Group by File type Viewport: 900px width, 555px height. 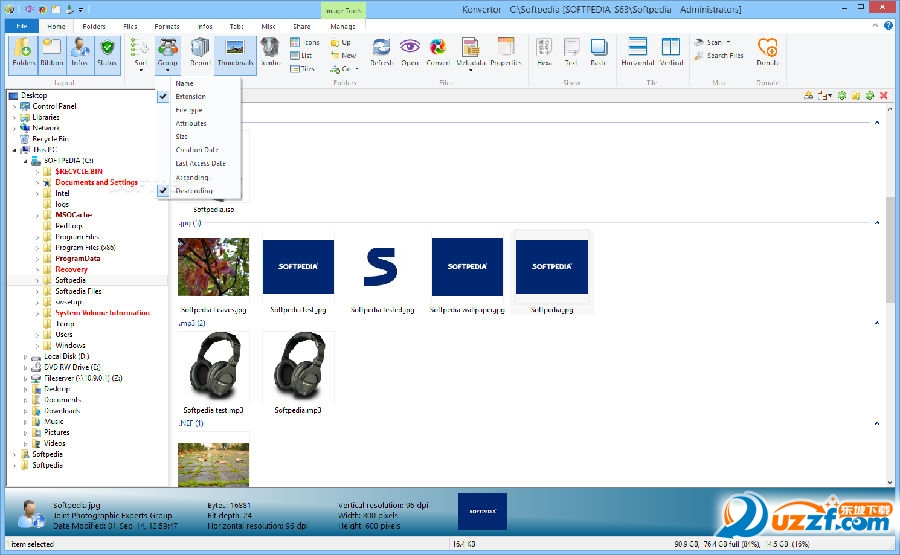coord(198,110)
